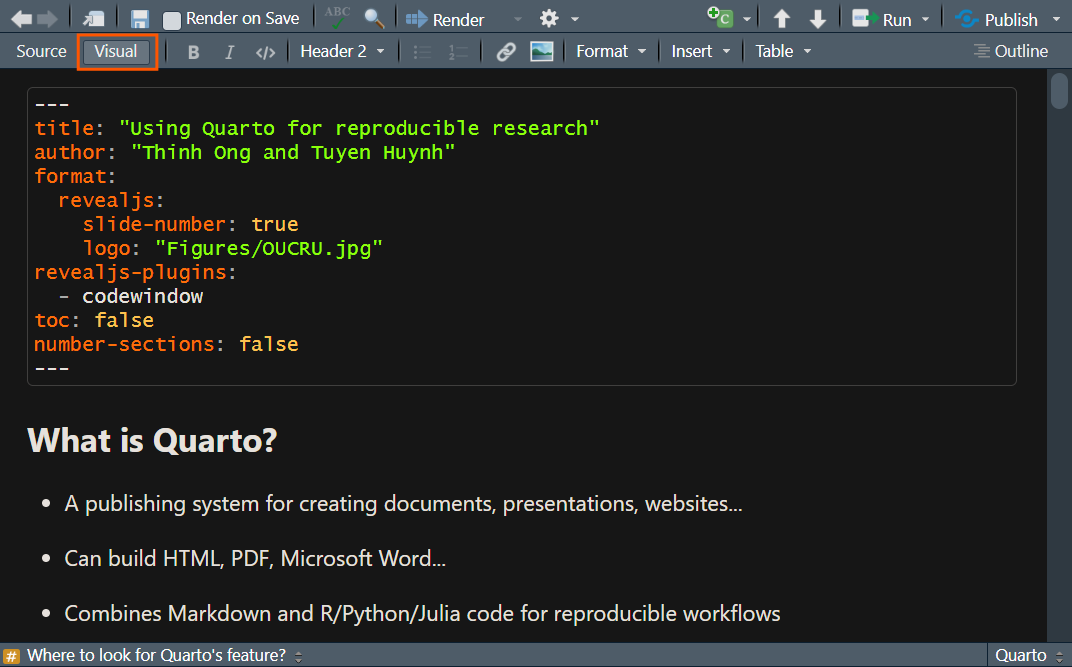Enable the Render on Save checkbox
Screen dimensions: 1072x667
(x=172, y=20)
